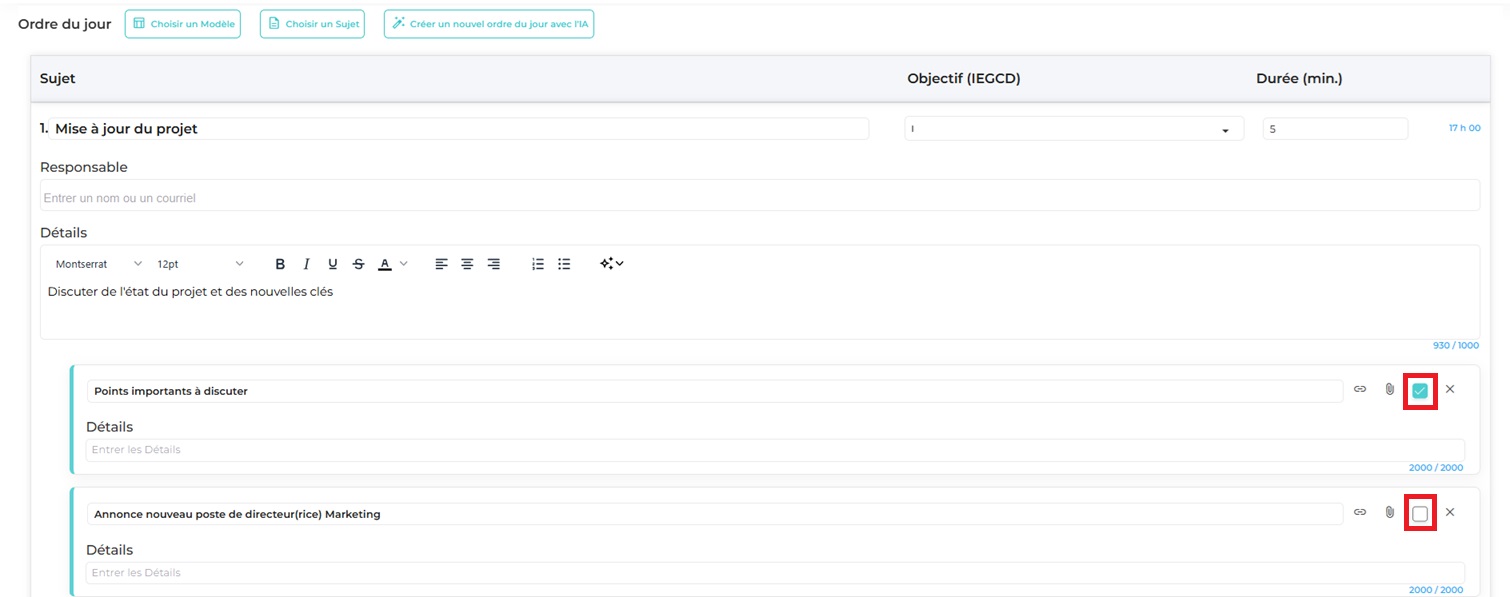This screenshot has height=597, width=1510.
Task: Click the Responsable name or email field
Action: 759,197
